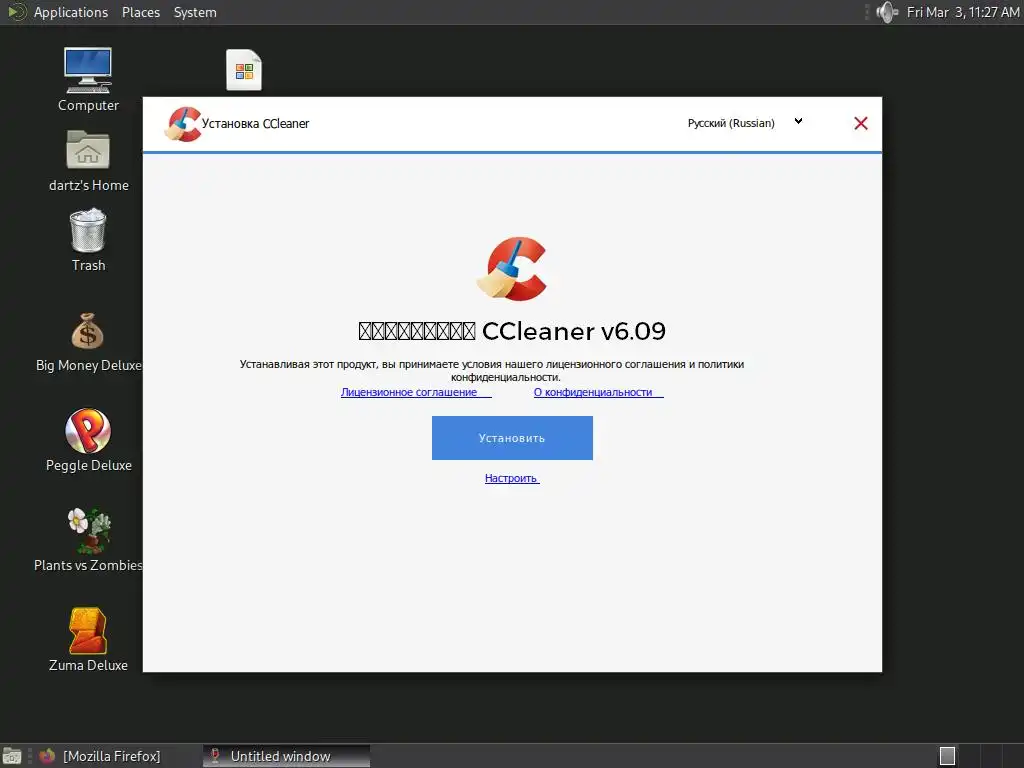Screen dimensions: 1024x768
Task: Open dartz's Home folder icon
Action: click(x=88, y=161)
